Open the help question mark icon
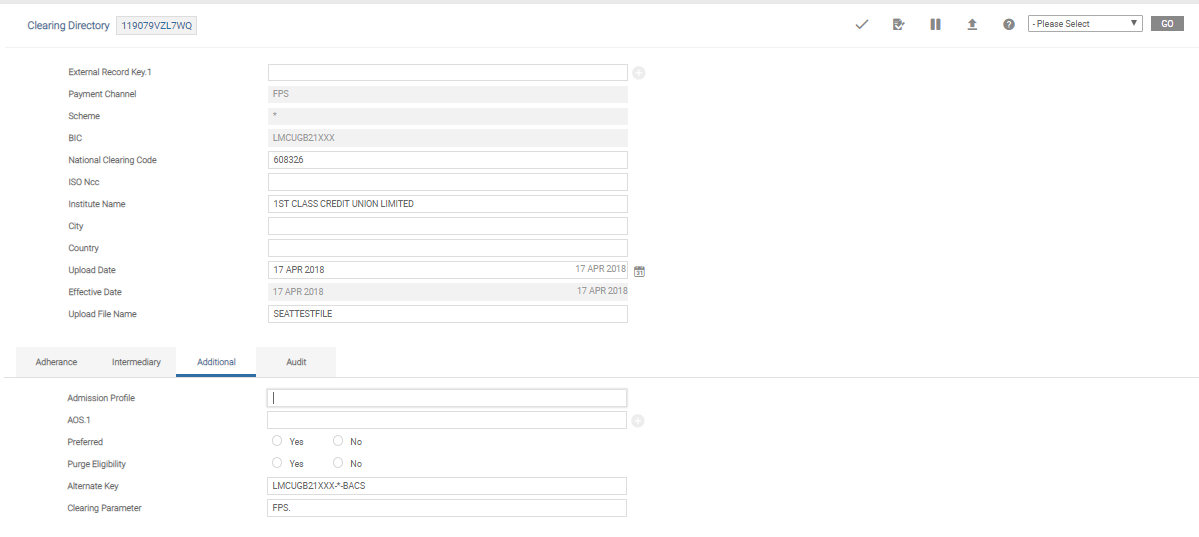 pos(1009,24)
